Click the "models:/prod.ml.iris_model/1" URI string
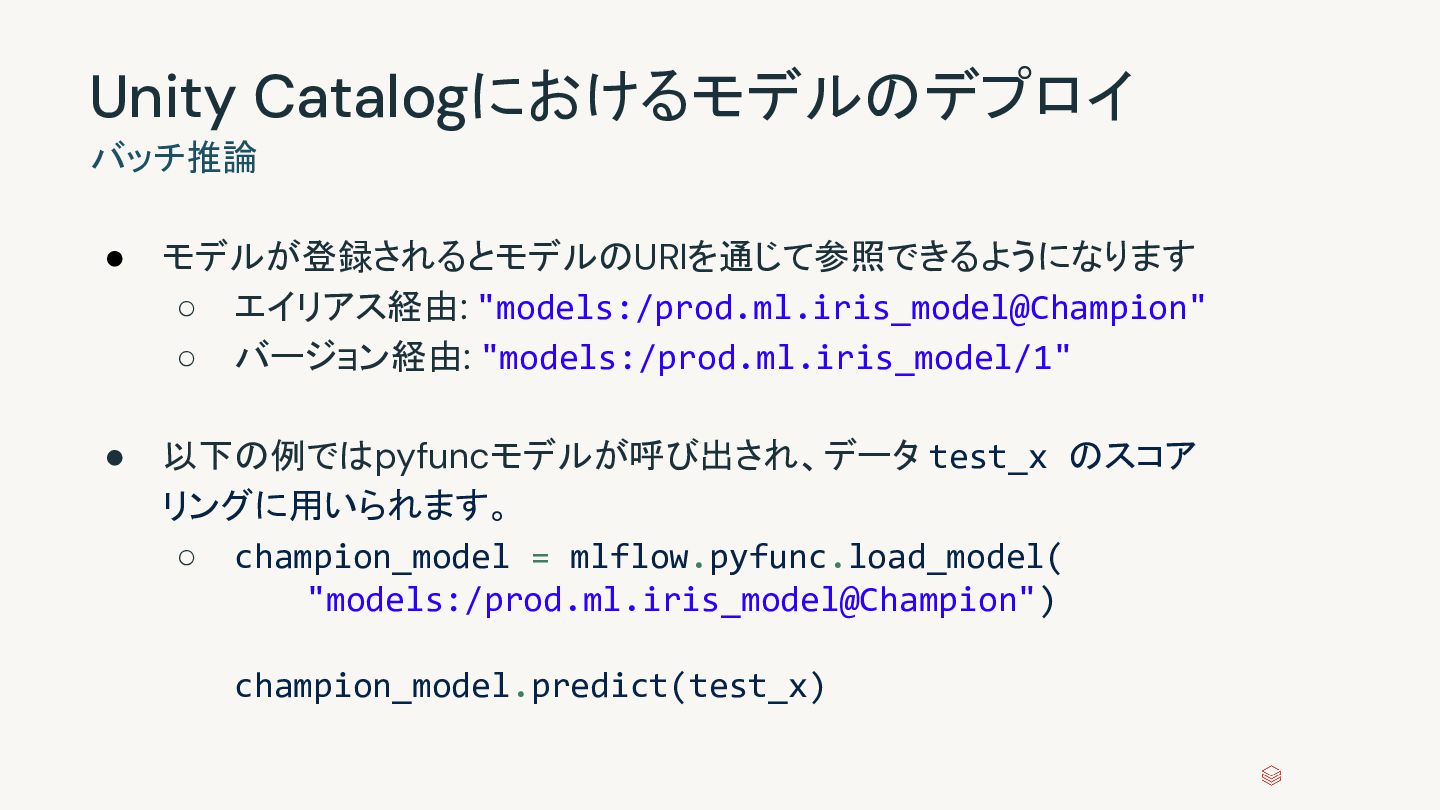 pyautogui.click(x=776, y=357)
